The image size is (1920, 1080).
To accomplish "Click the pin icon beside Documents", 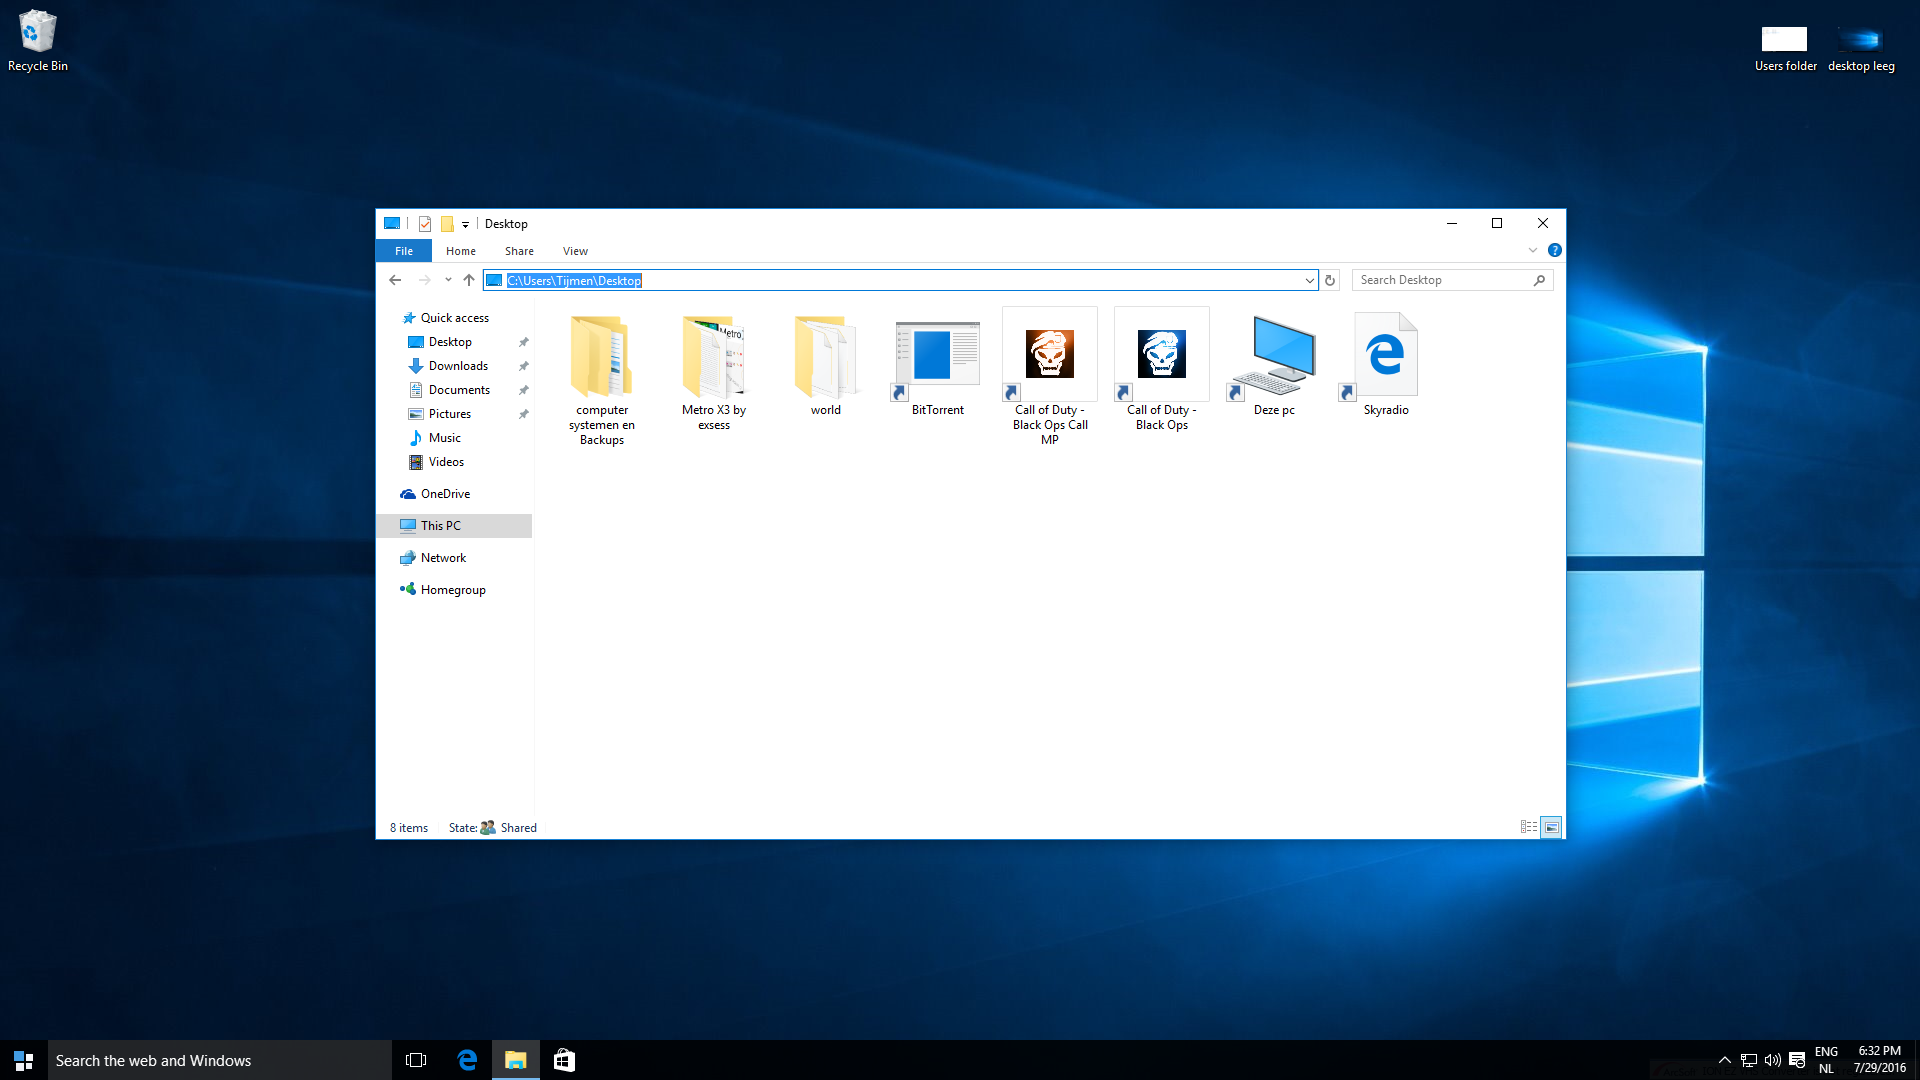I will click(x=523, y=390).
